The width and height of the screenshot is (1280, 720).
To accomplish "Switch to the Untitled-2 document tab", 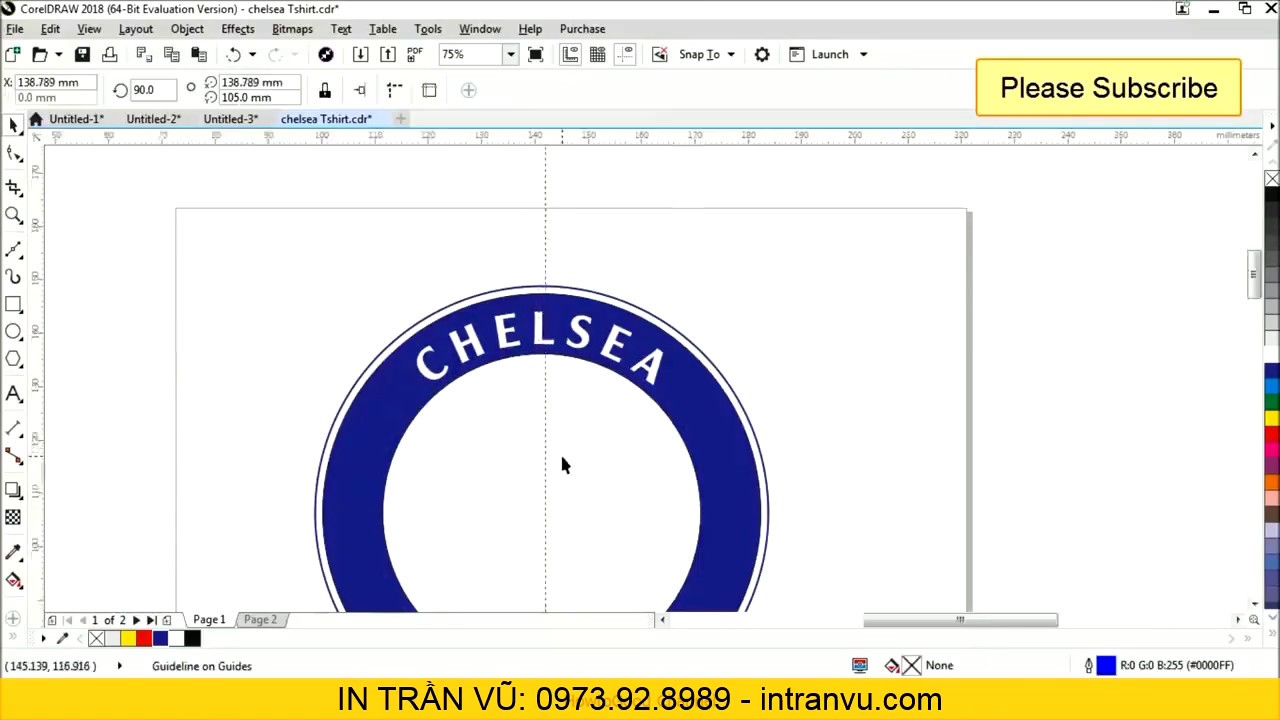I will tap(153, 119).
